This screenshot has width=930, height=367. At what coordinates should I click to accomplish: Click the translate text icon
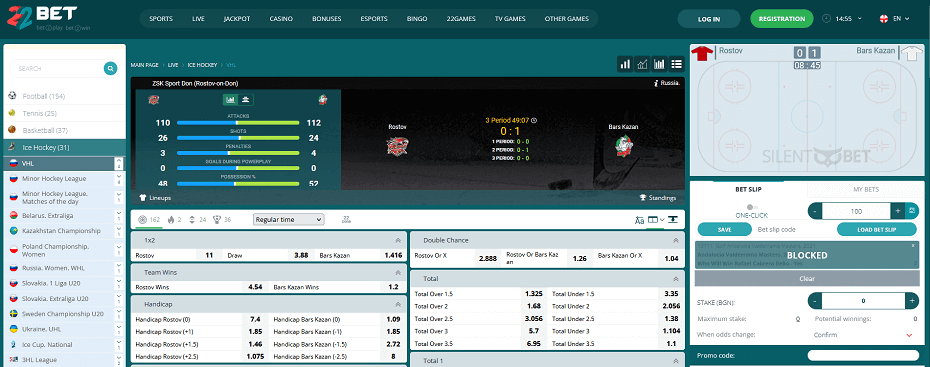[x=639, y=220]
